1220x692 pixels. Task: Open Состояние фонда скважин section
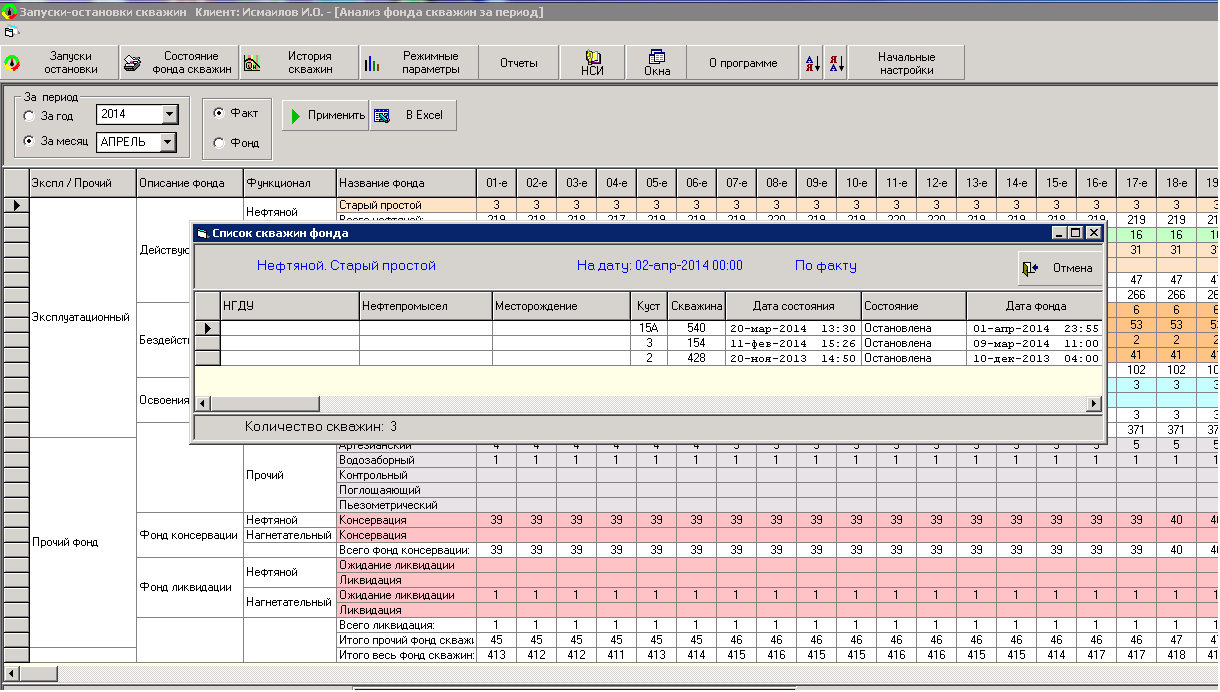point(179,63)
